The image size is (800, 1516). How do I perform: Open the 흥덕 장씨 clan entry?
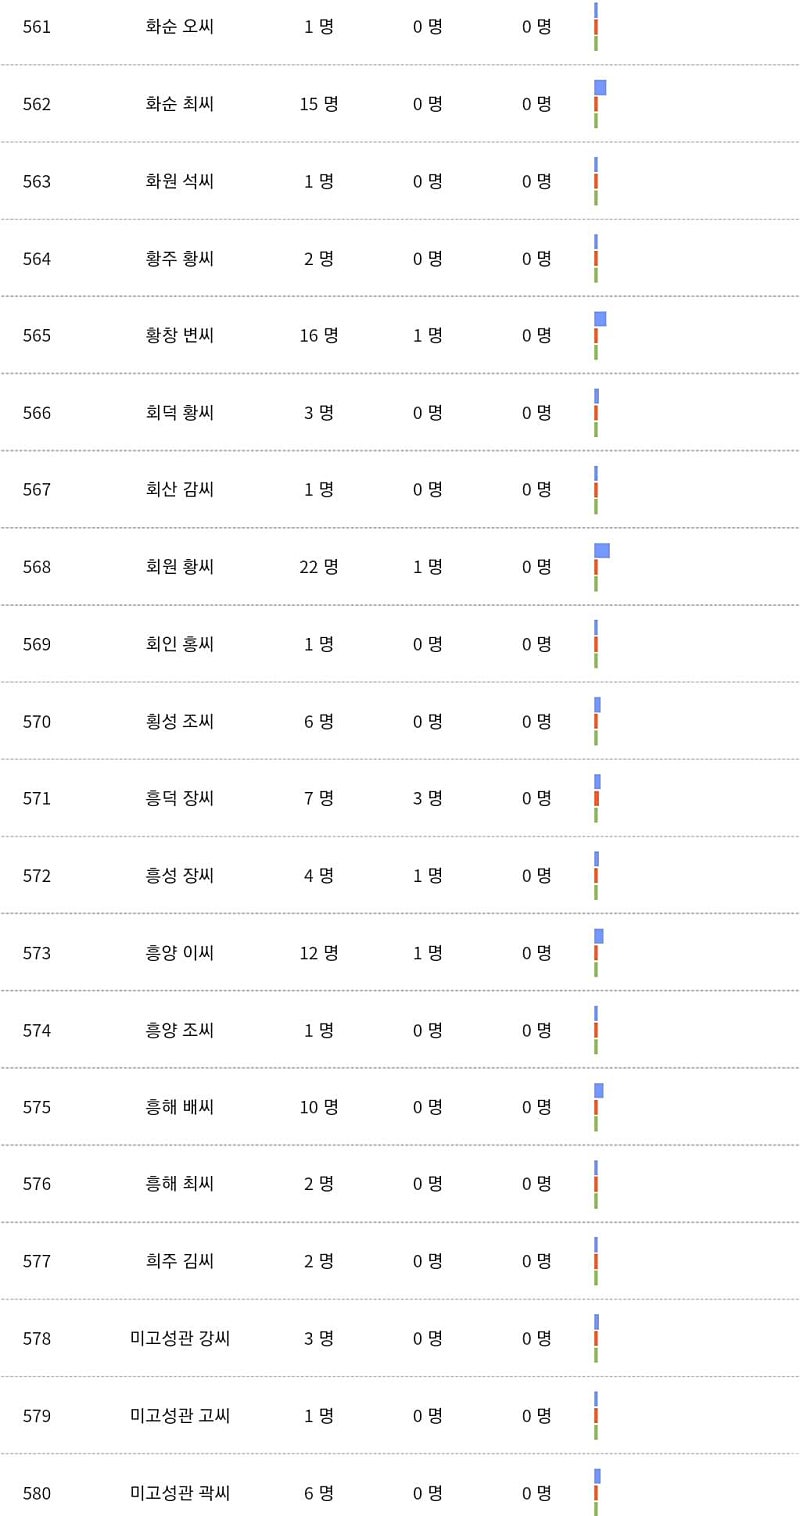[x=179, y=798]
